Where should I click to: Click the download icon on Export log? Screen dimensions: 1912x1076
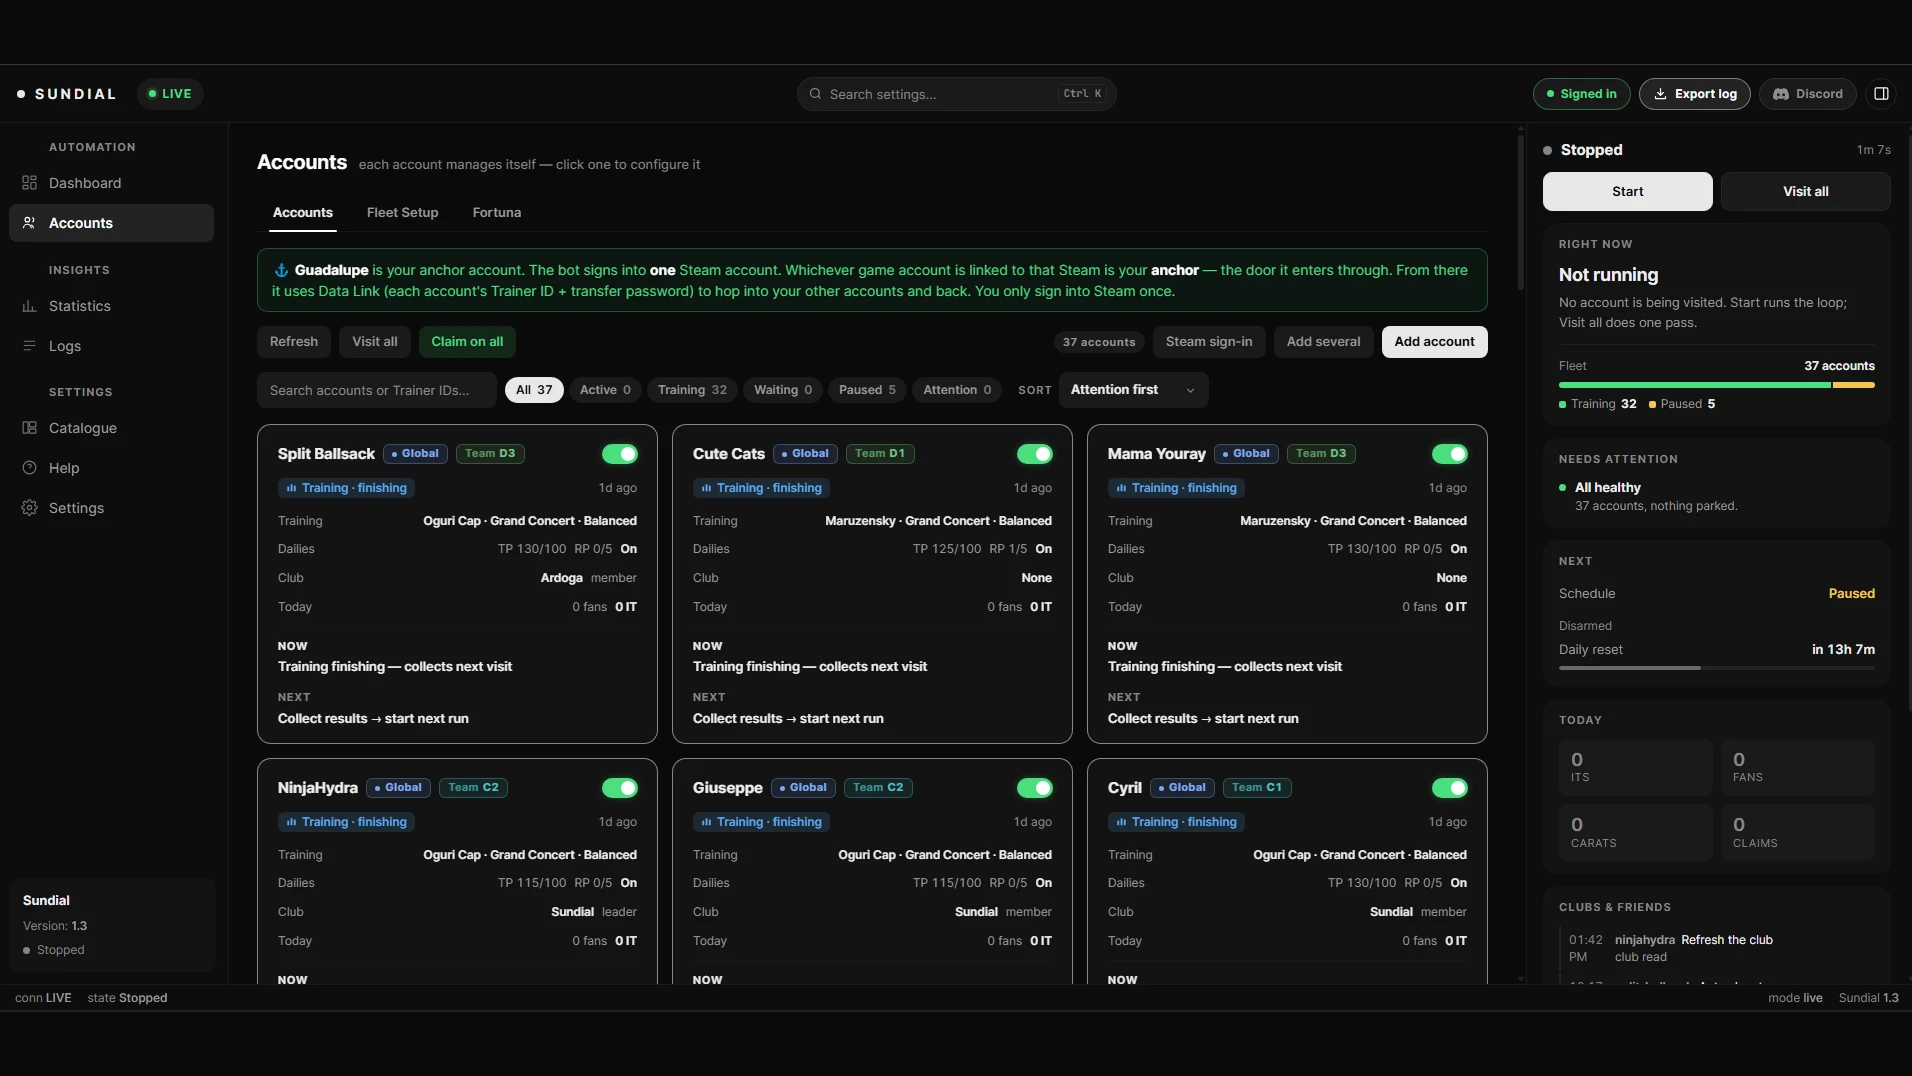point(1660,94)
